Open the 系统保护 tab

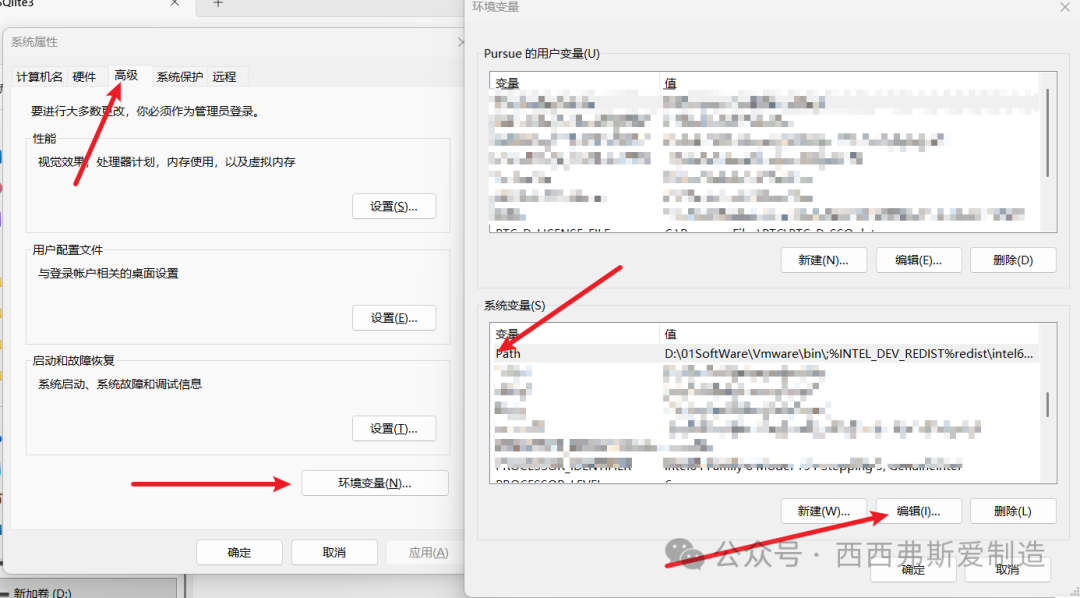(x=180, y=77)
